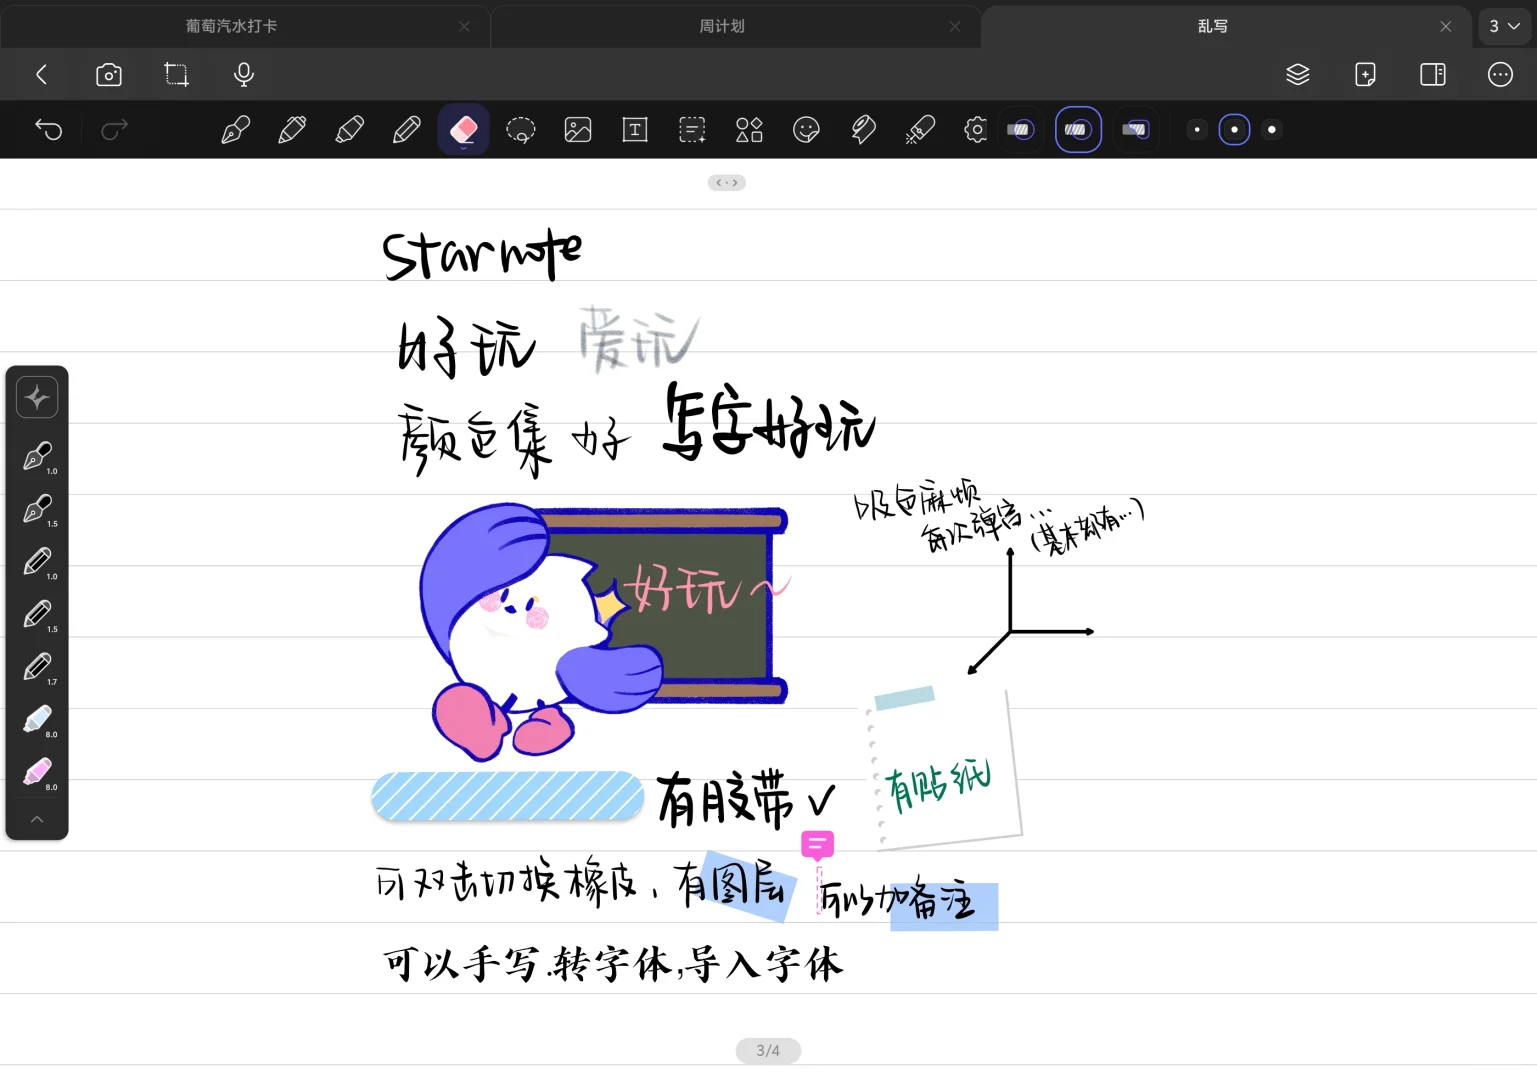
Task: Close the 周计划 tab
Action: pyautogui.click(x=955, y=26)
